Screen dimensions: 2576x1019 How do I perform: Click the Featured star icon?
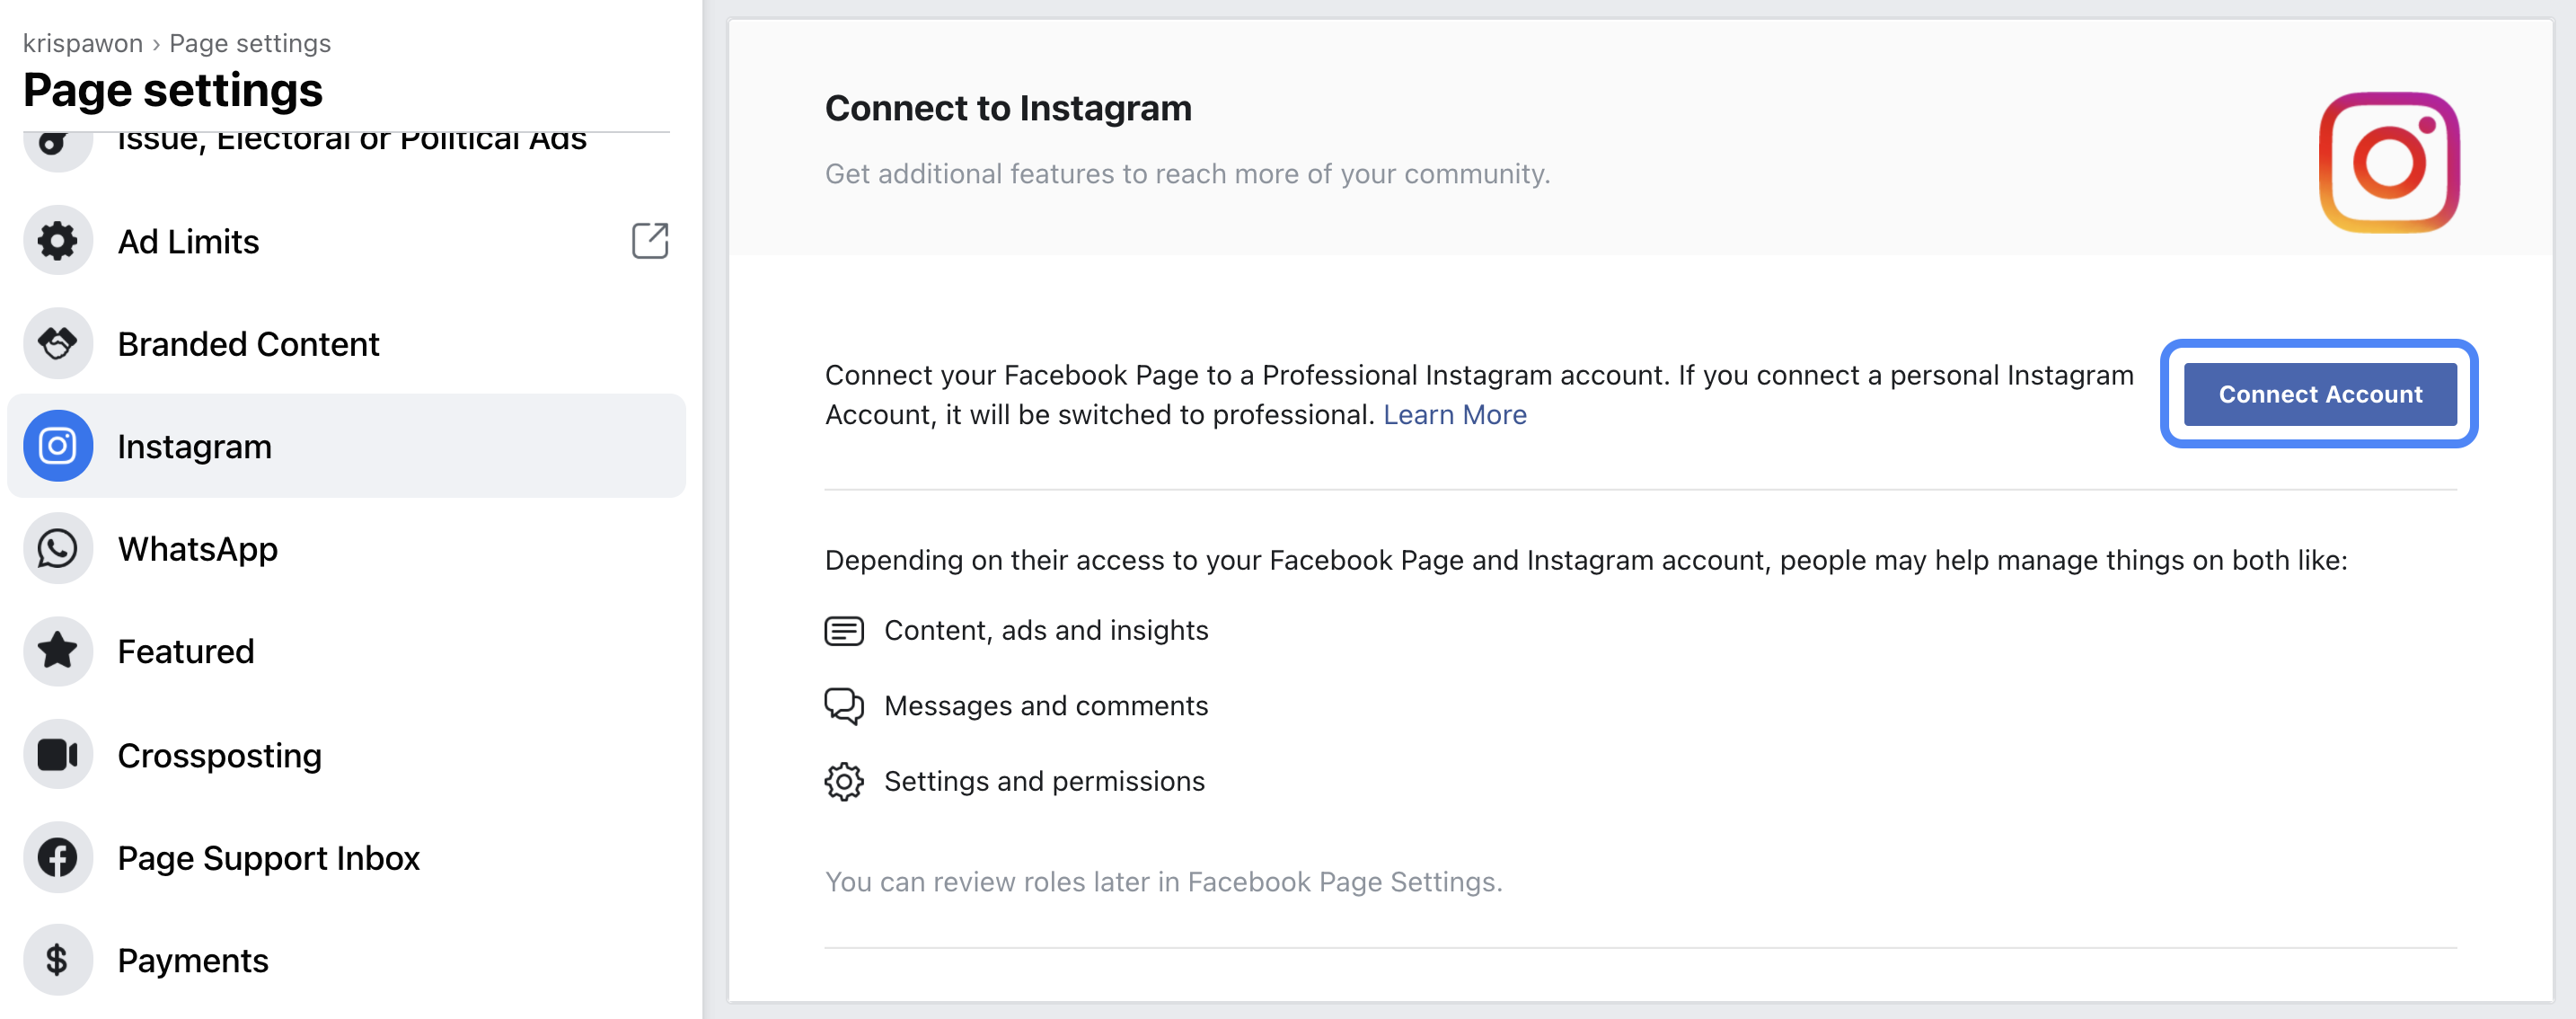tap(58, 651)
